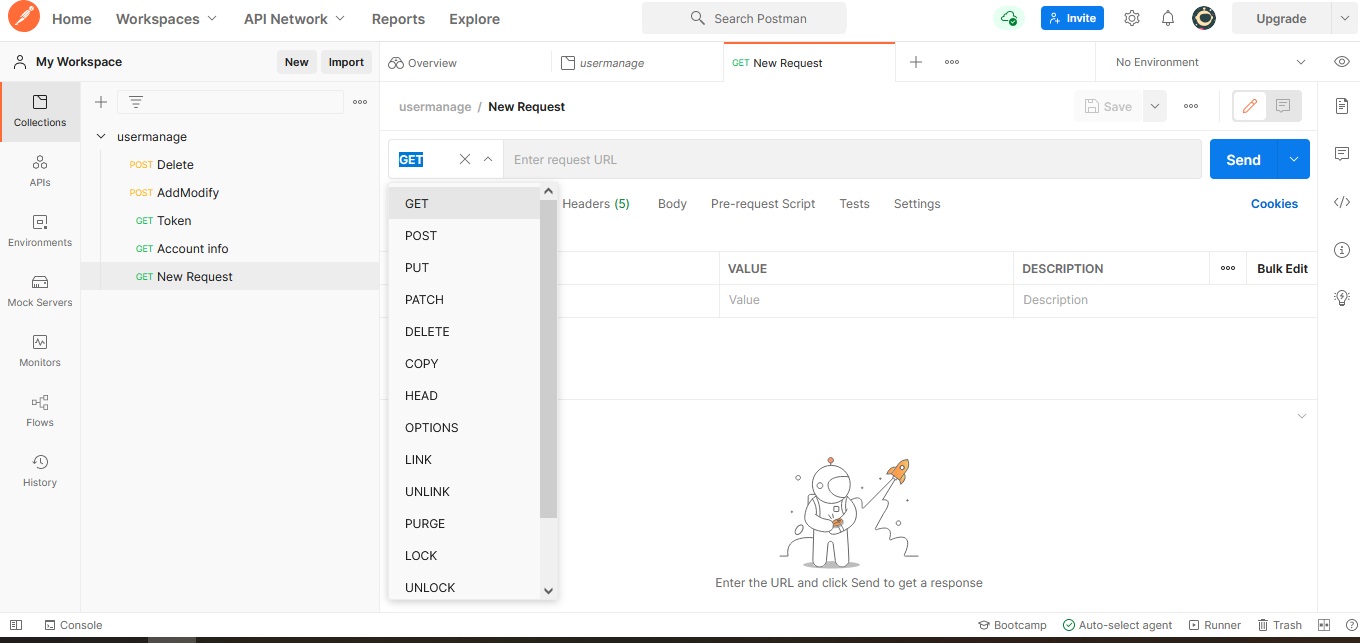Expand the API Network dropdown
Viewport: 1360px width, 643px height.
[294, 19]
